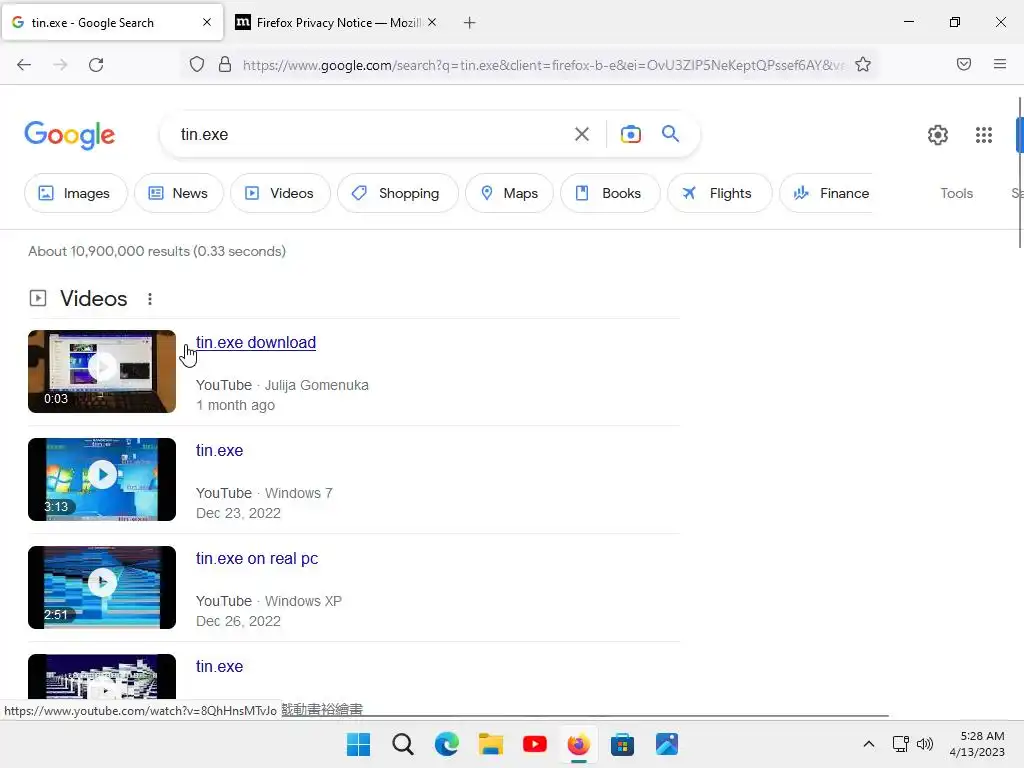
Task: Launch Microsoft Edge from the taskbar
Action: pos(446,744)
